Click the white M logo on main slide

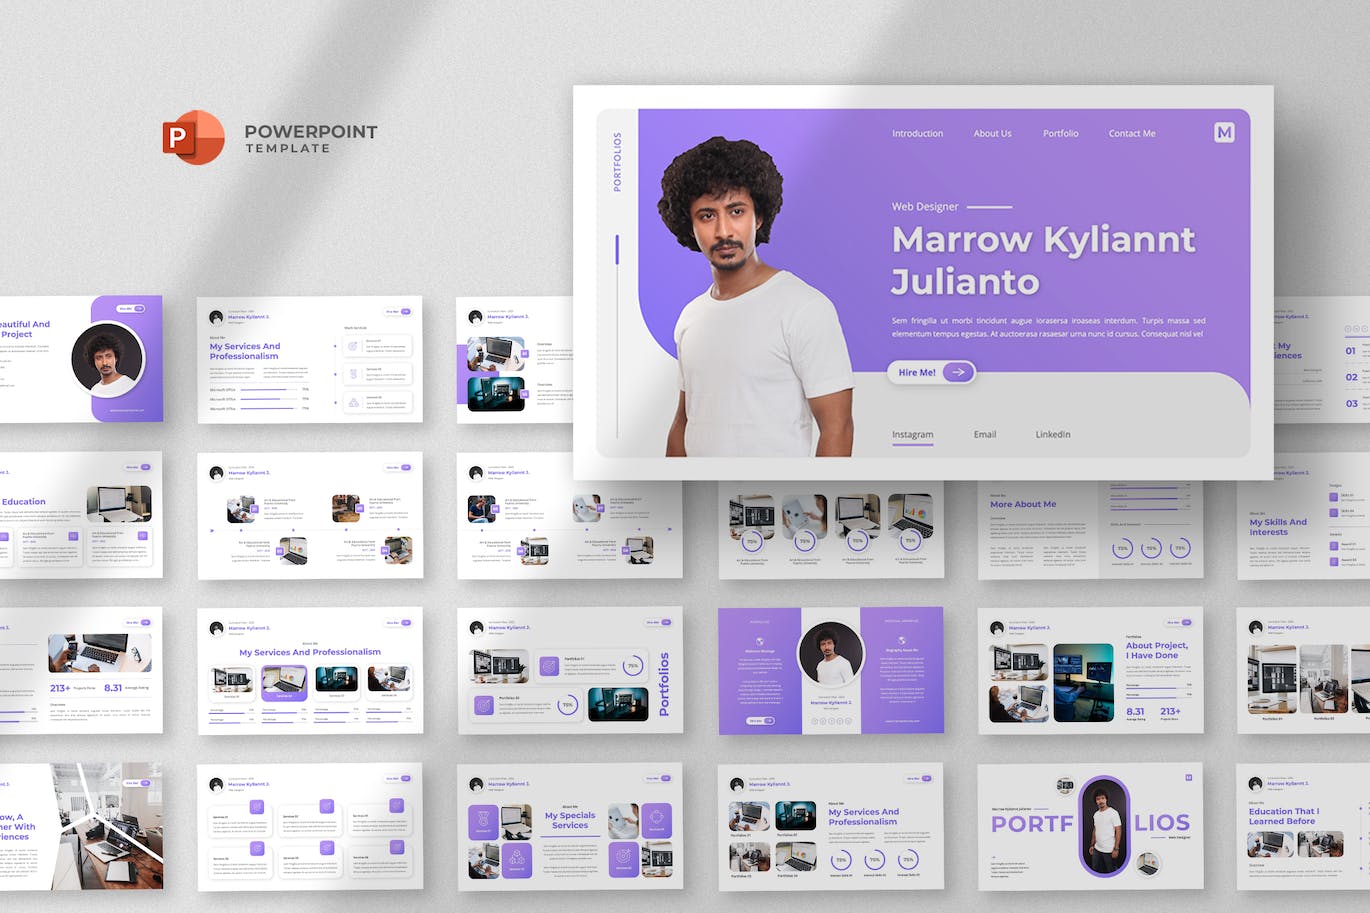(x=1224, y=132)
